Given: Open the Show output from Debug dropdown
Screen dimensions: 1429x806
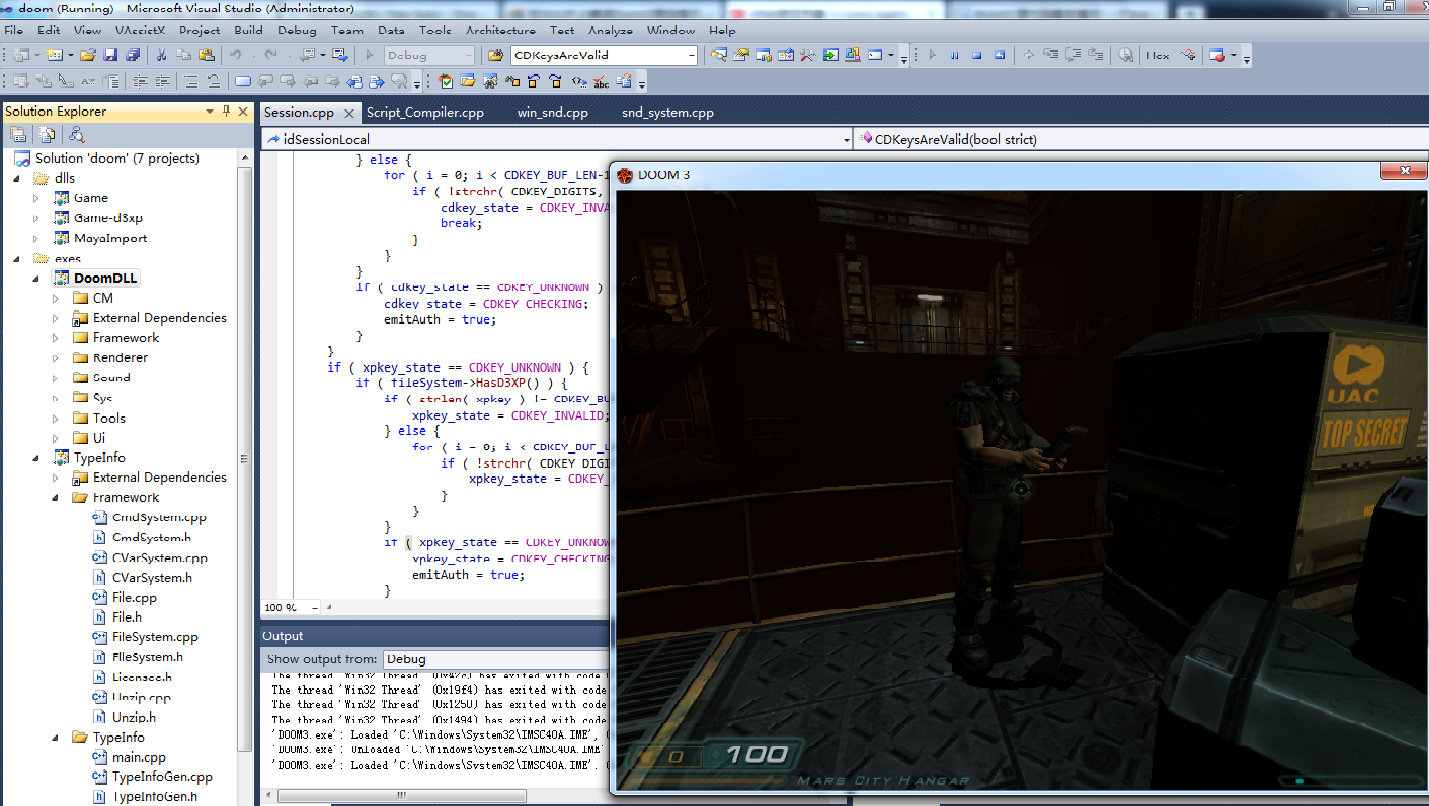Looking at the screenshot, I should click(x=495, y=659).
